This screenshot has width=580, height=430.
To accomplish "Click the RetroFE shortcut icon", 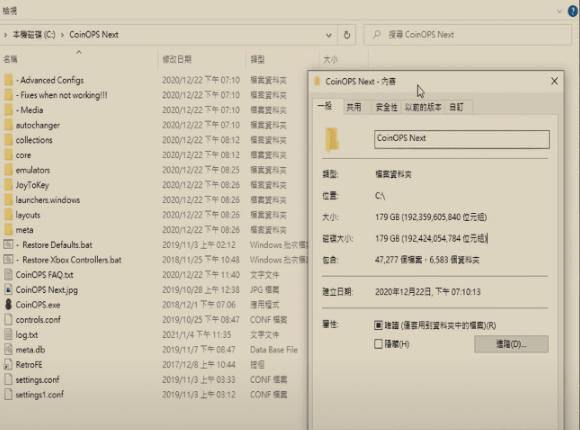I will point(8,365).
